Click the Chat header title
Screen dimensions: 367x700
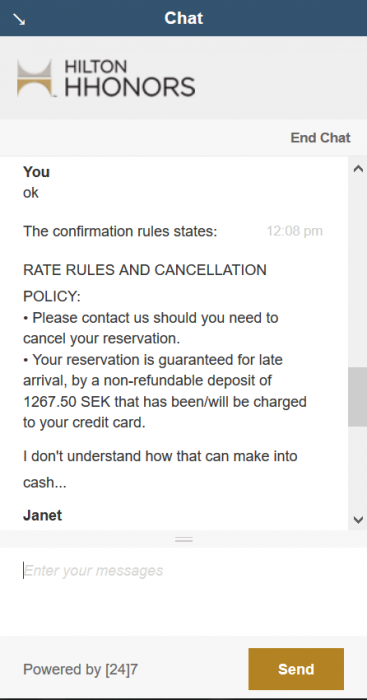184,18
